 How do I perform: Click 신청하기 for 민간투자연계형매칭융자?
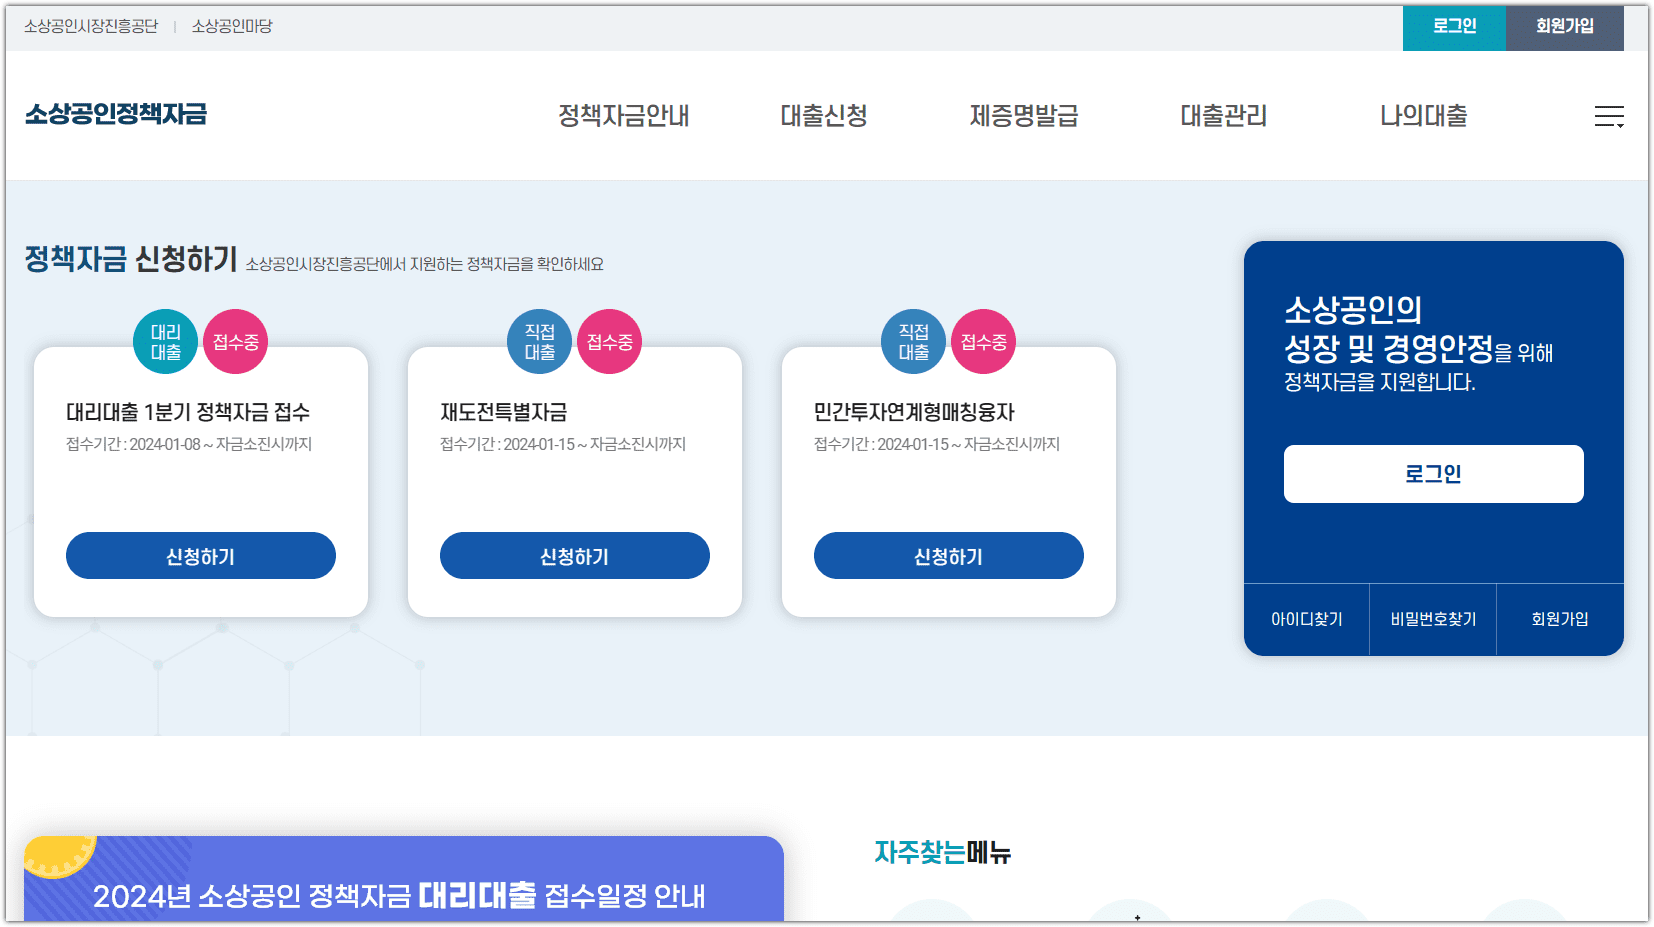click(948, 555)
